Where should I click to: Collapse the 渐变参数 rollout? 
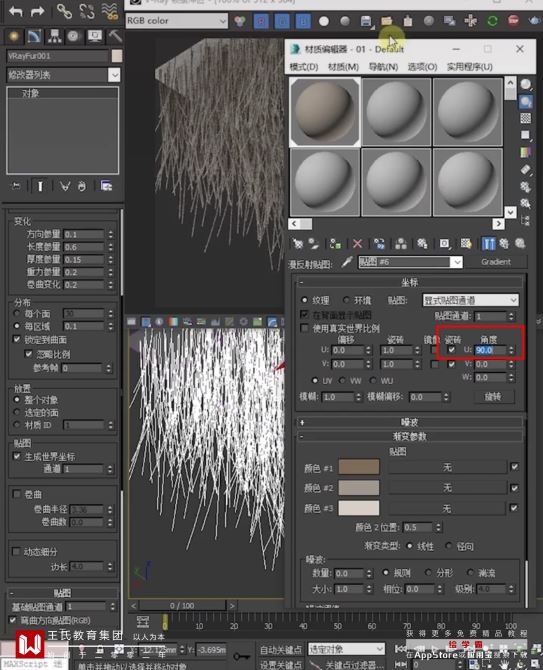(409, 436)
